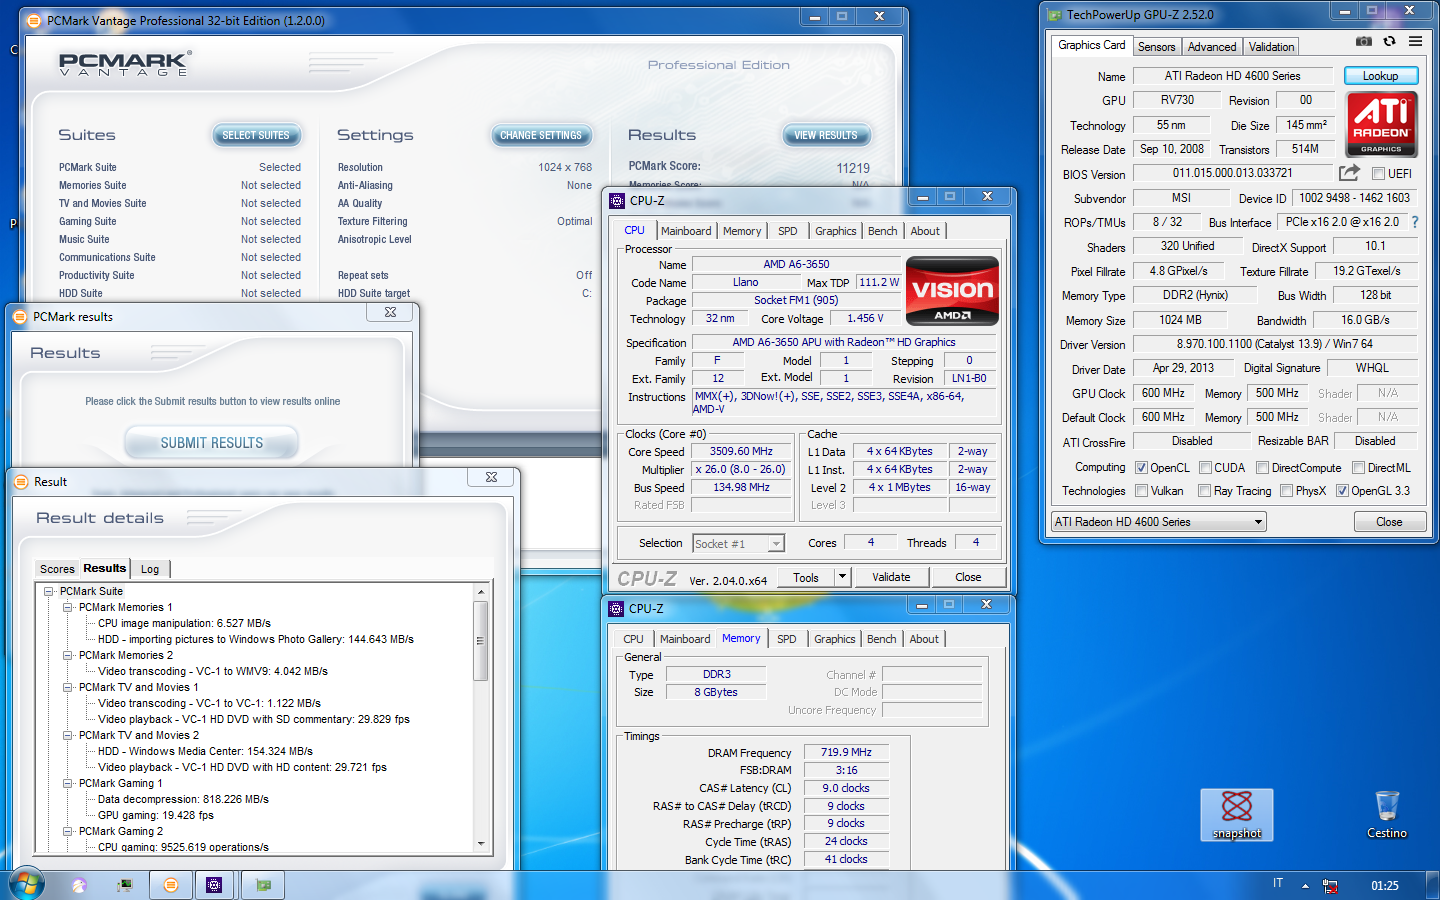Collapse the PCMark Memories 2 node
This screenshot has height=900, width=1440.
point(67,655)
